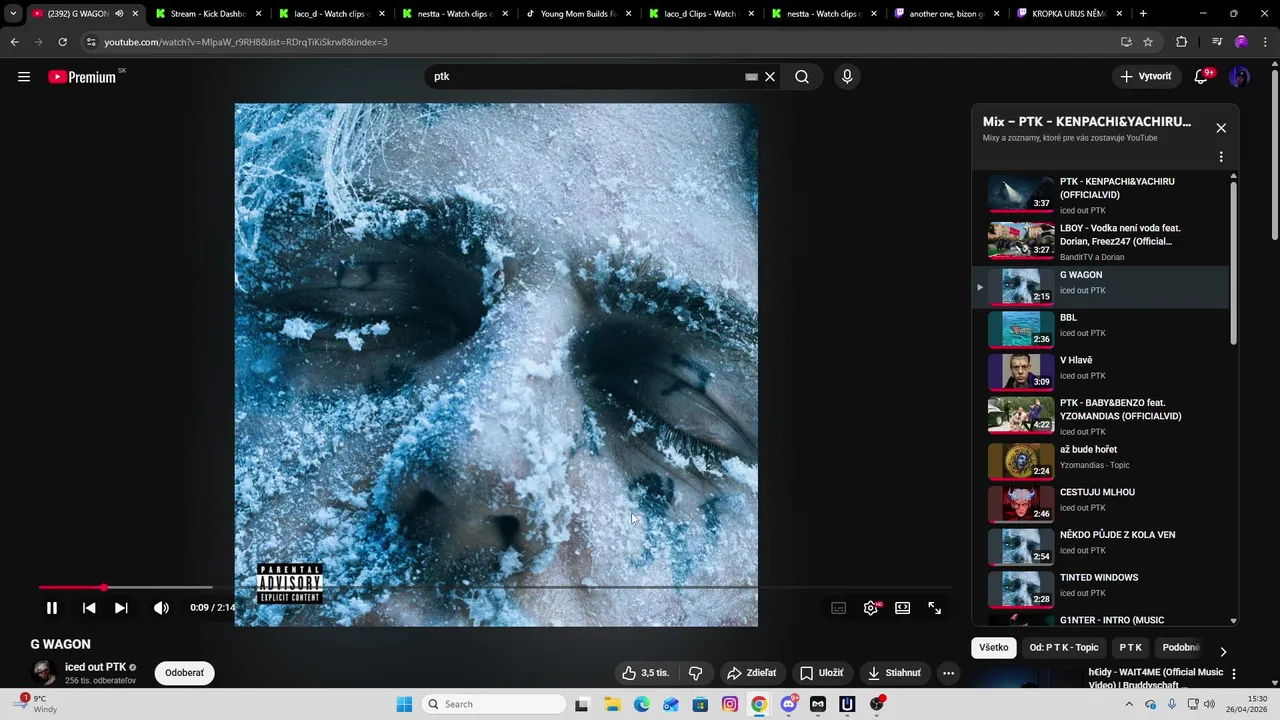This screenshot has height=720, width=1280.
Task: Open the Vytvoriť create button
Action: (x=1146, y=77)
